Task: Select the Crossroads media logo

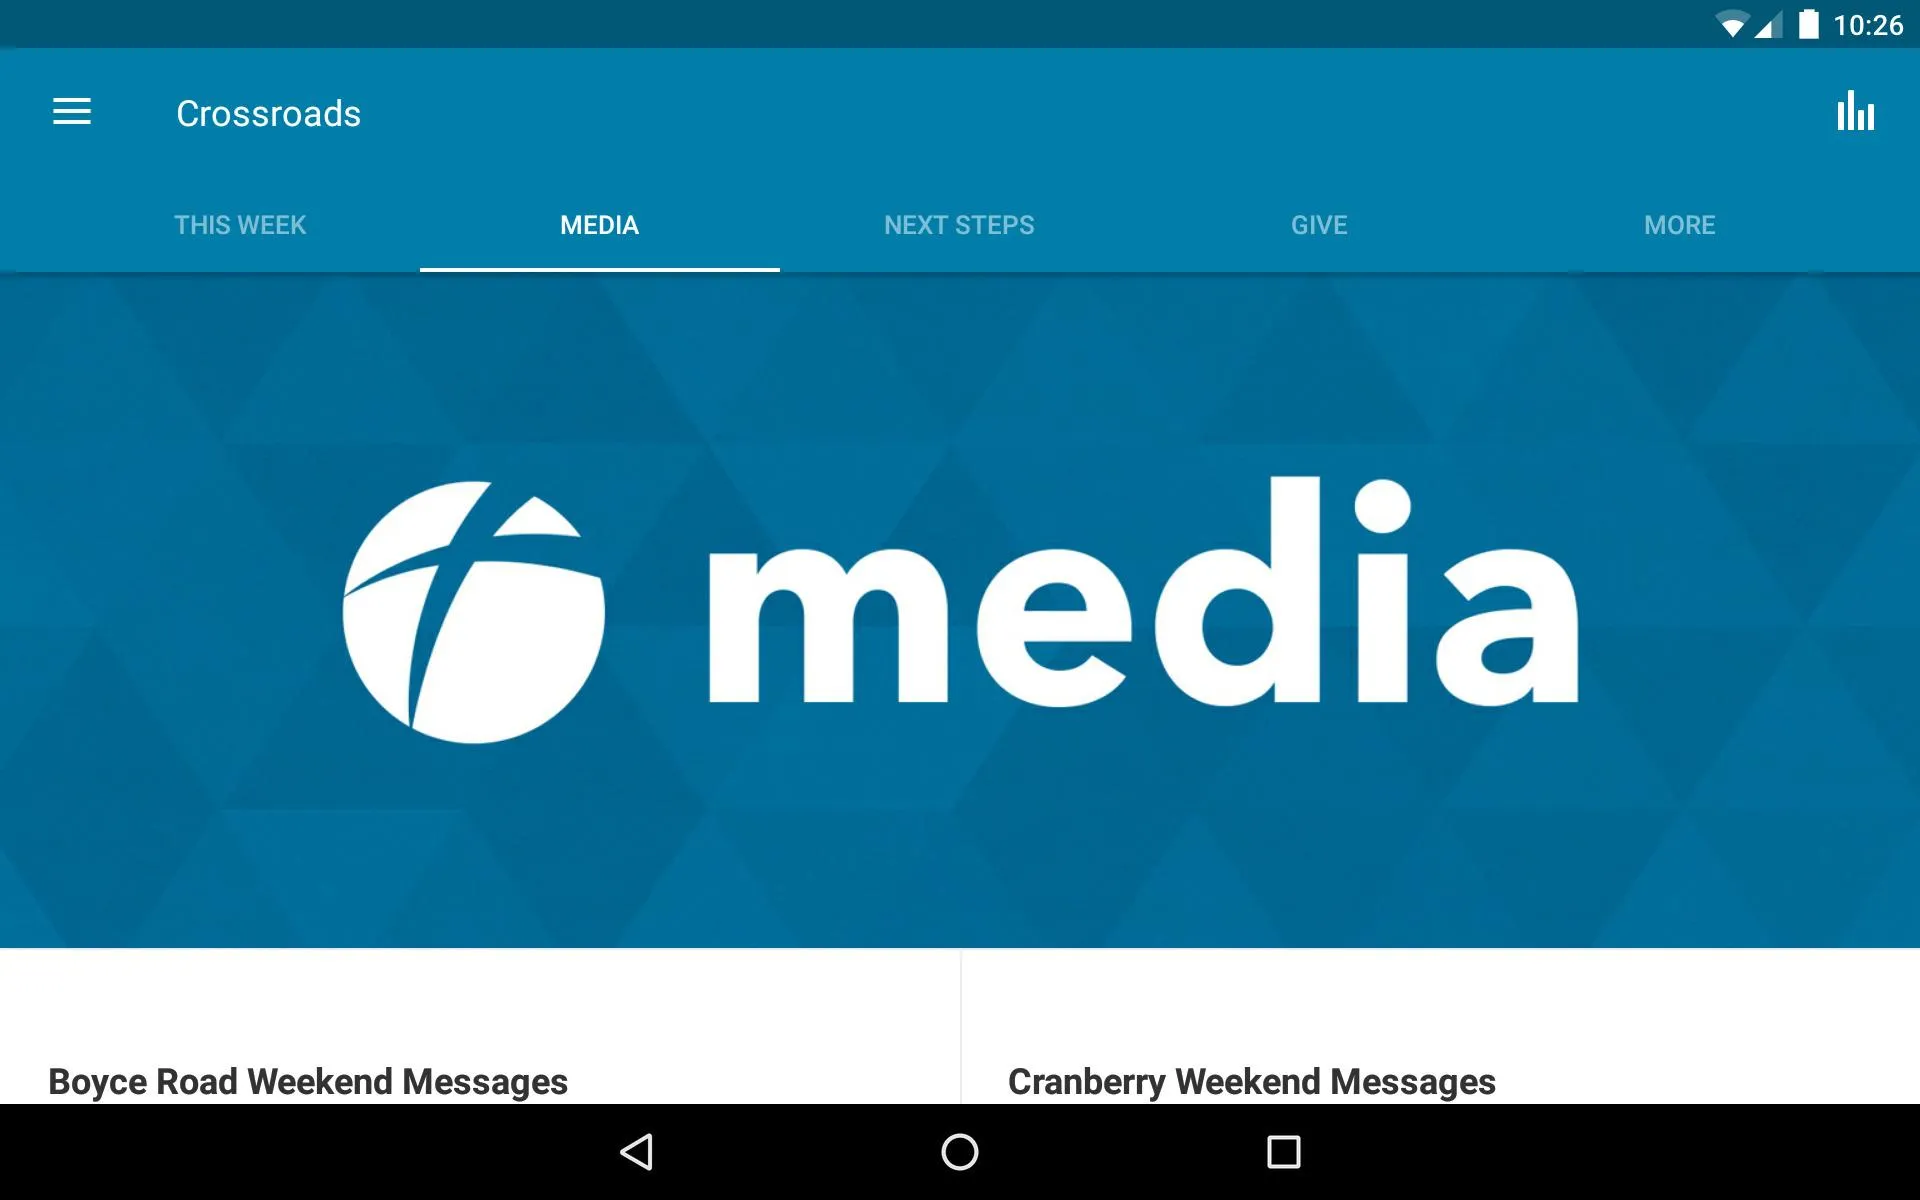Action: 959,608
